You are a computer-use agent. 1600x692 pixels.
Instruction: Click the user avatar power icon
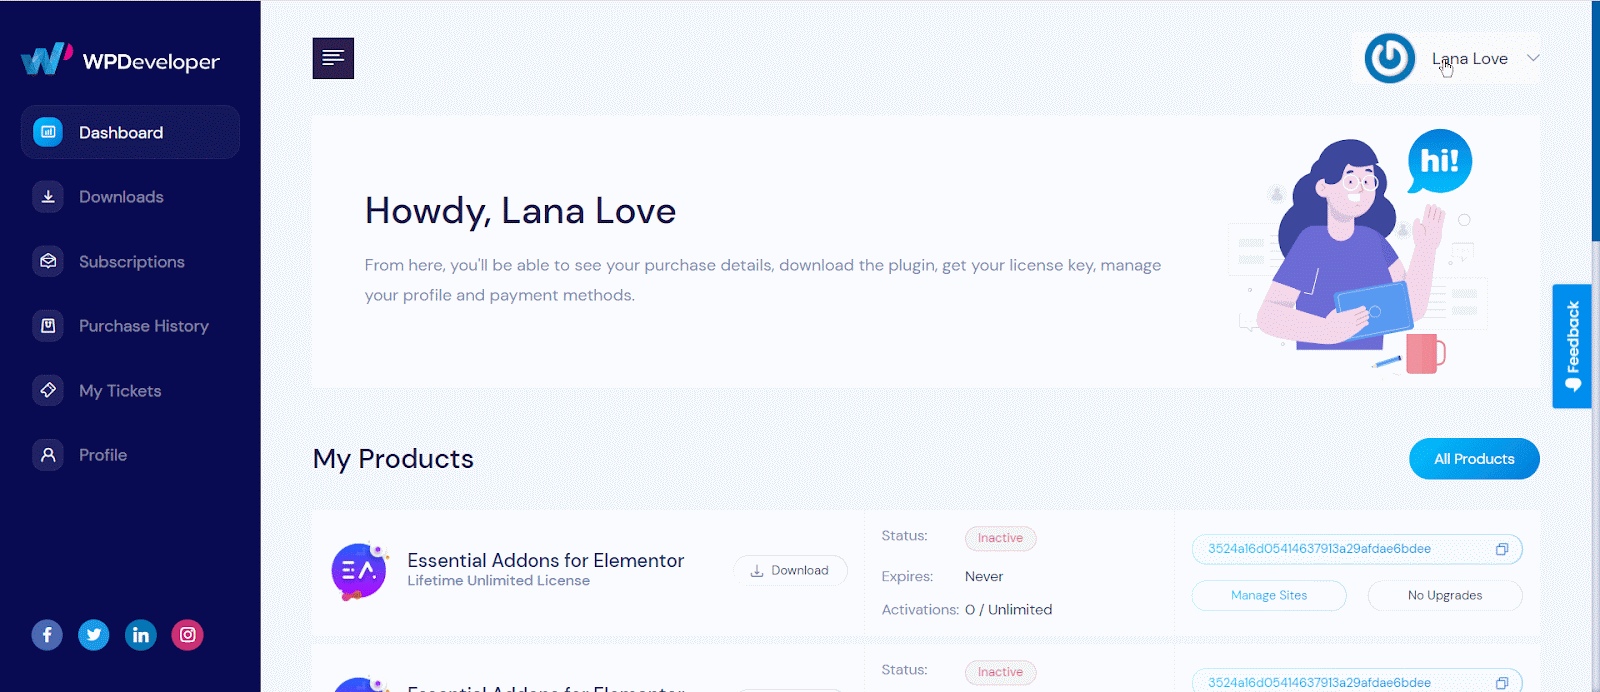point(1390,58)
